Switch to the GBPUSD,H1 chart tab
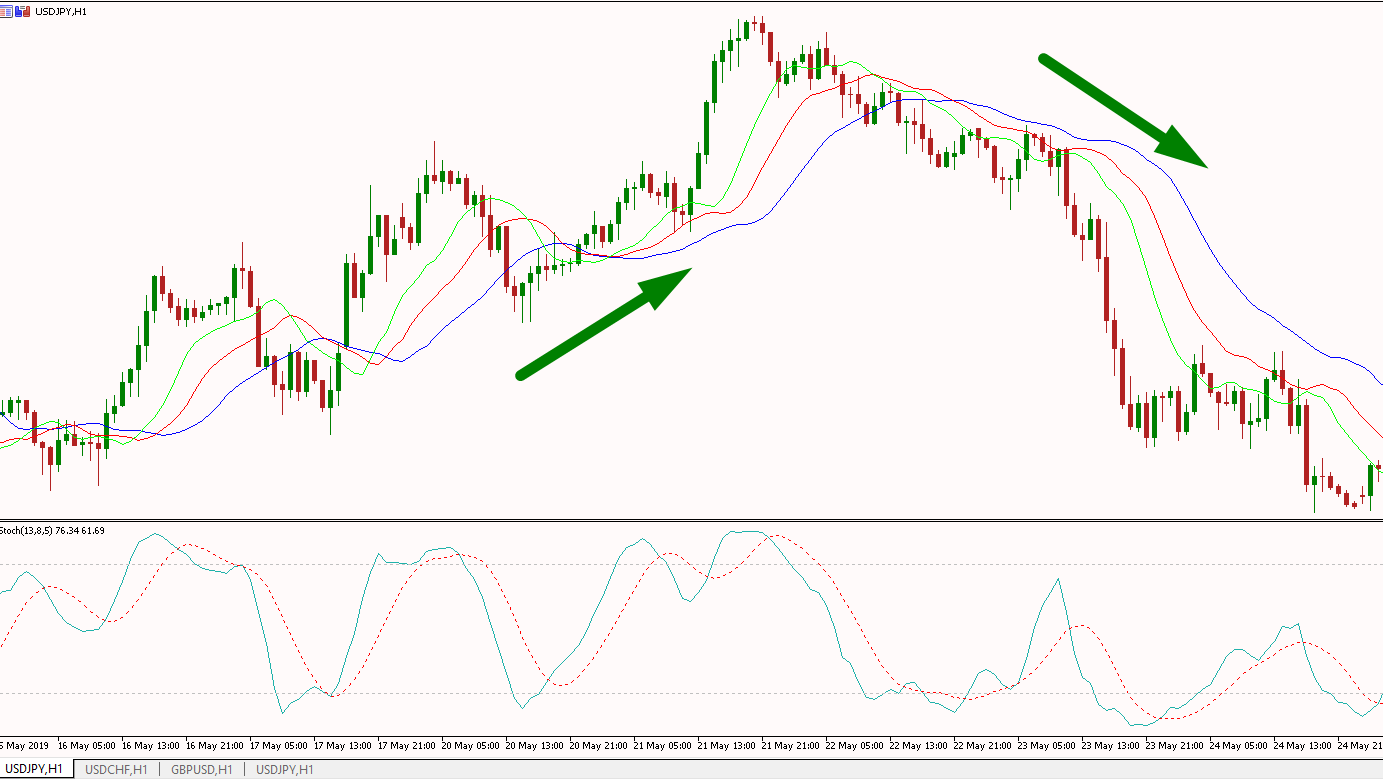 [x=201, y=769]
